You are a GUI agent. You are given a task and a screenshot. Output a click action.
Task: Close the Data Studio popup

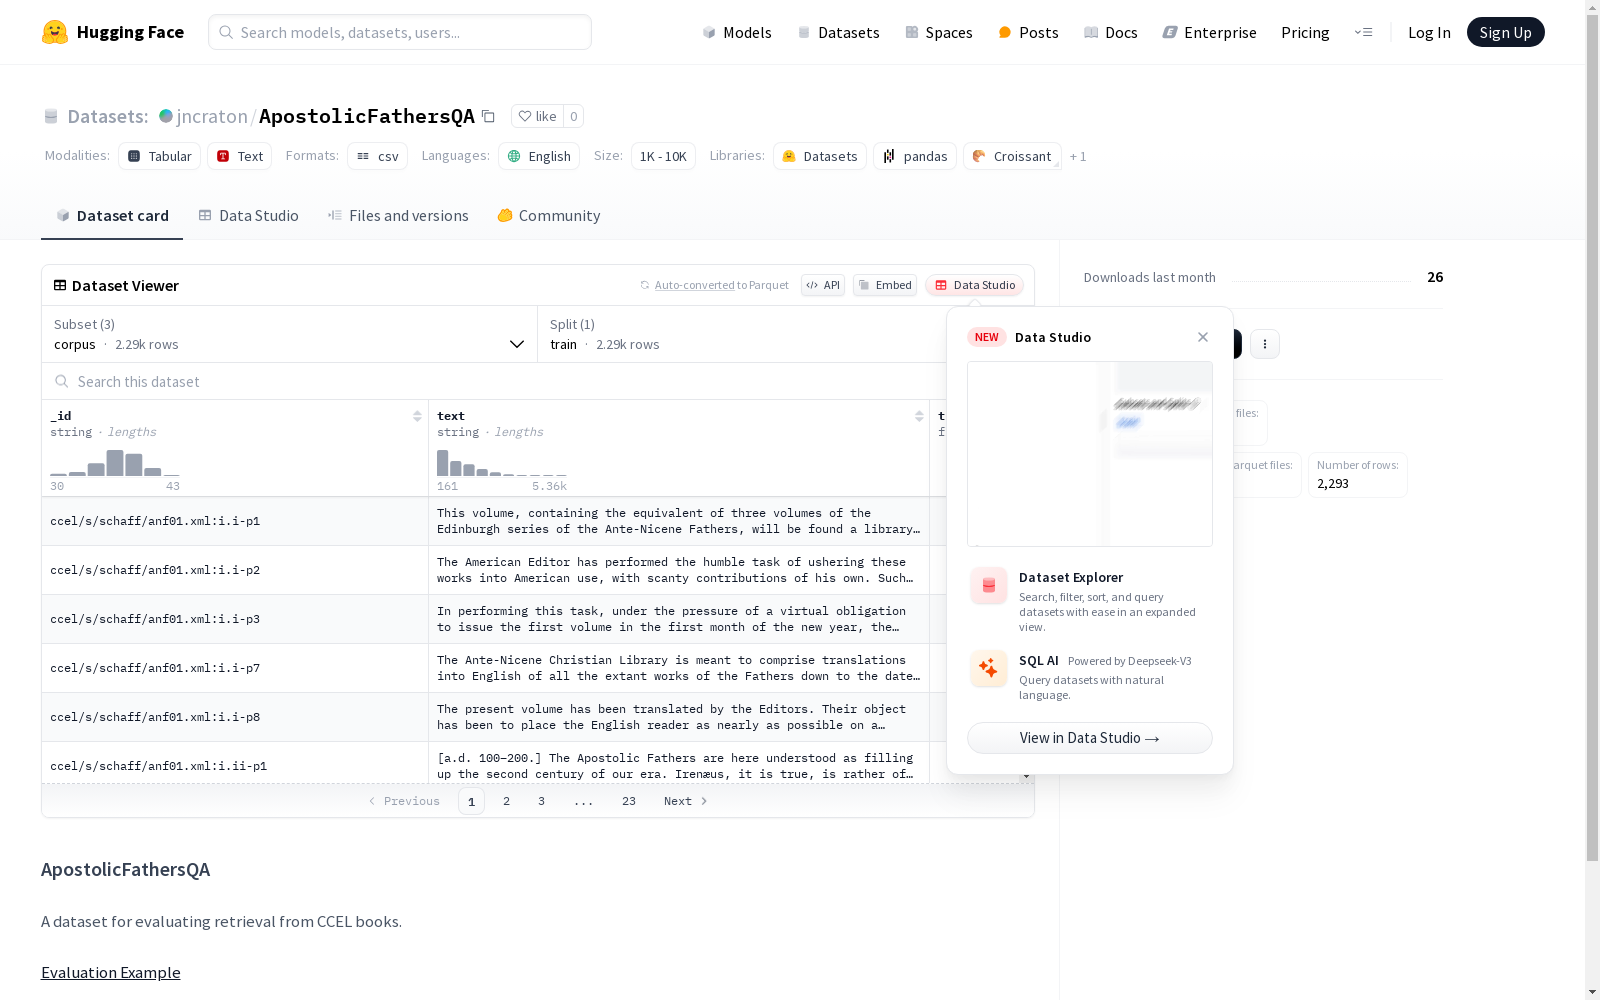(1203, 337)
